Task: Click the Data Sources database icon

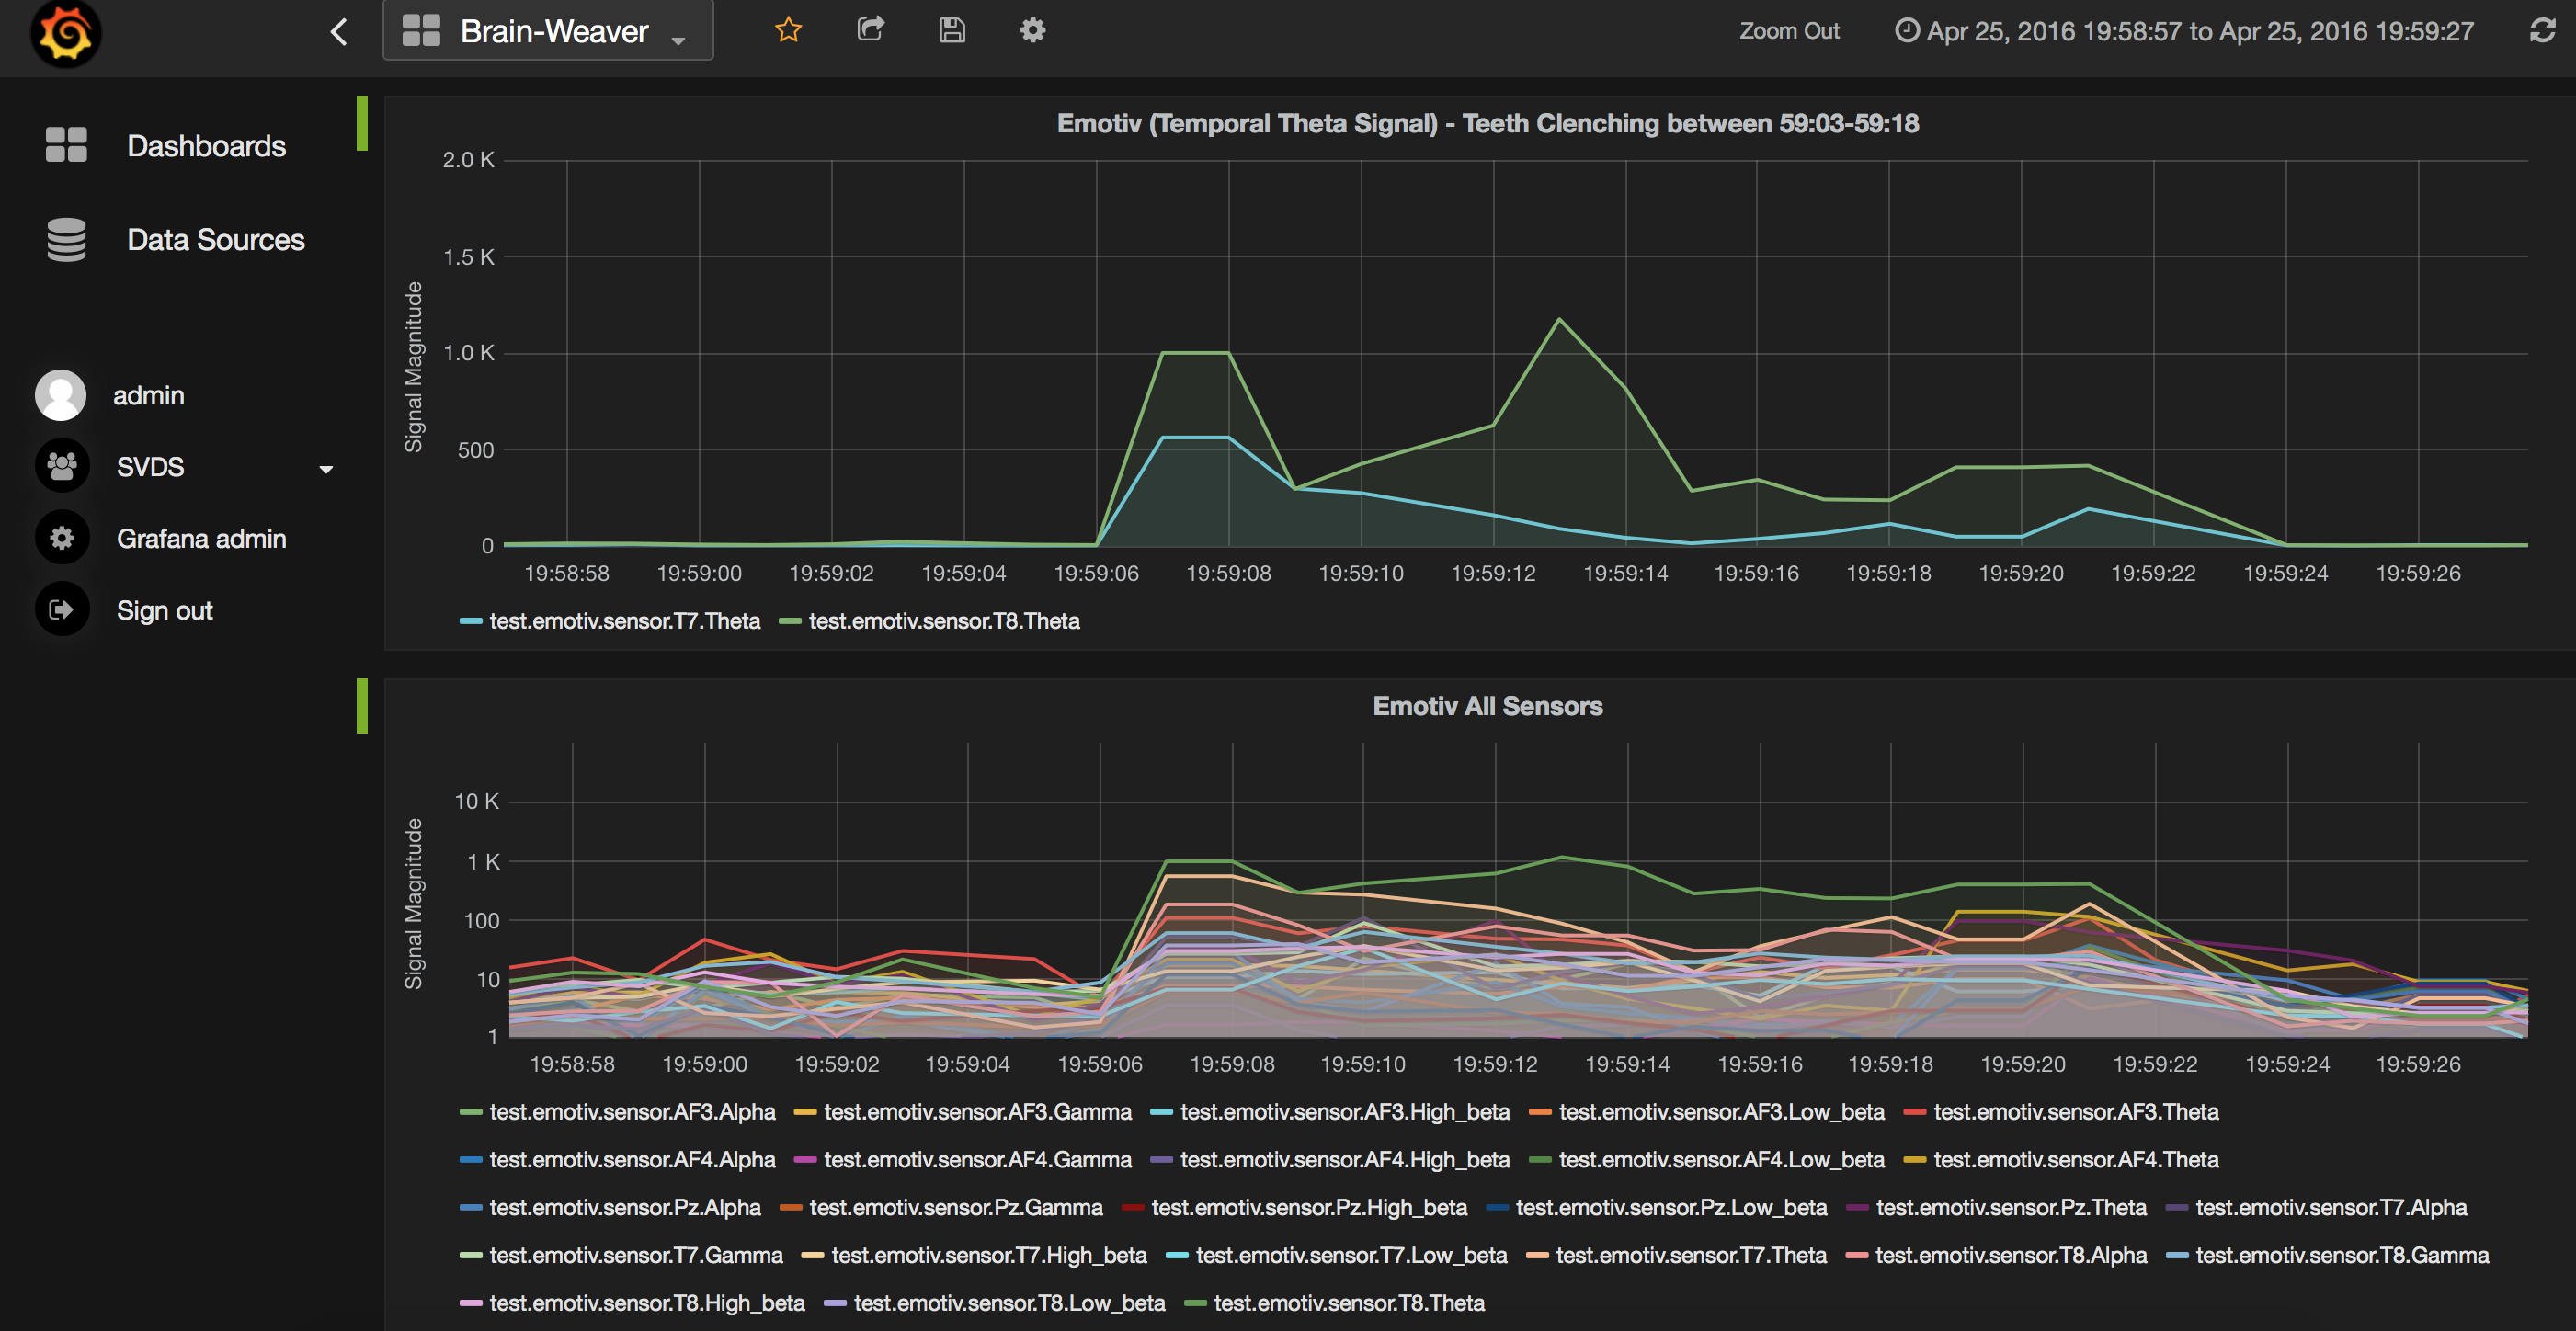Action: [x=66, y=240]
